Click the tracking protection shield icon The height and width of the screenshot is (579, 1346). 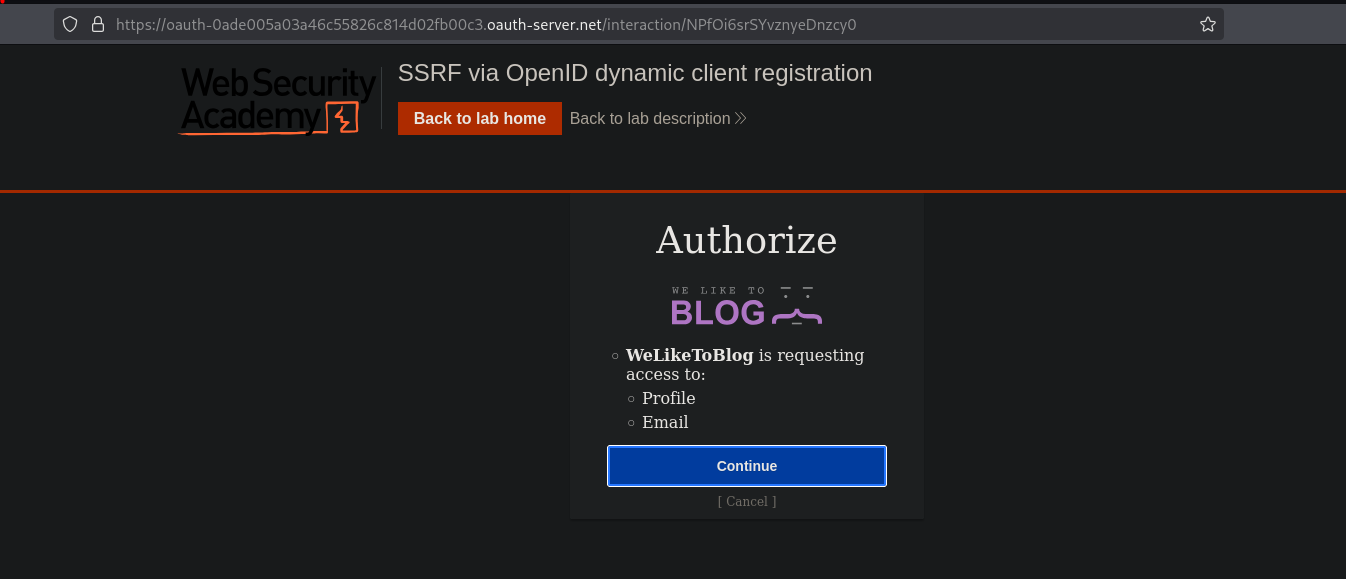tap(70, 24)
